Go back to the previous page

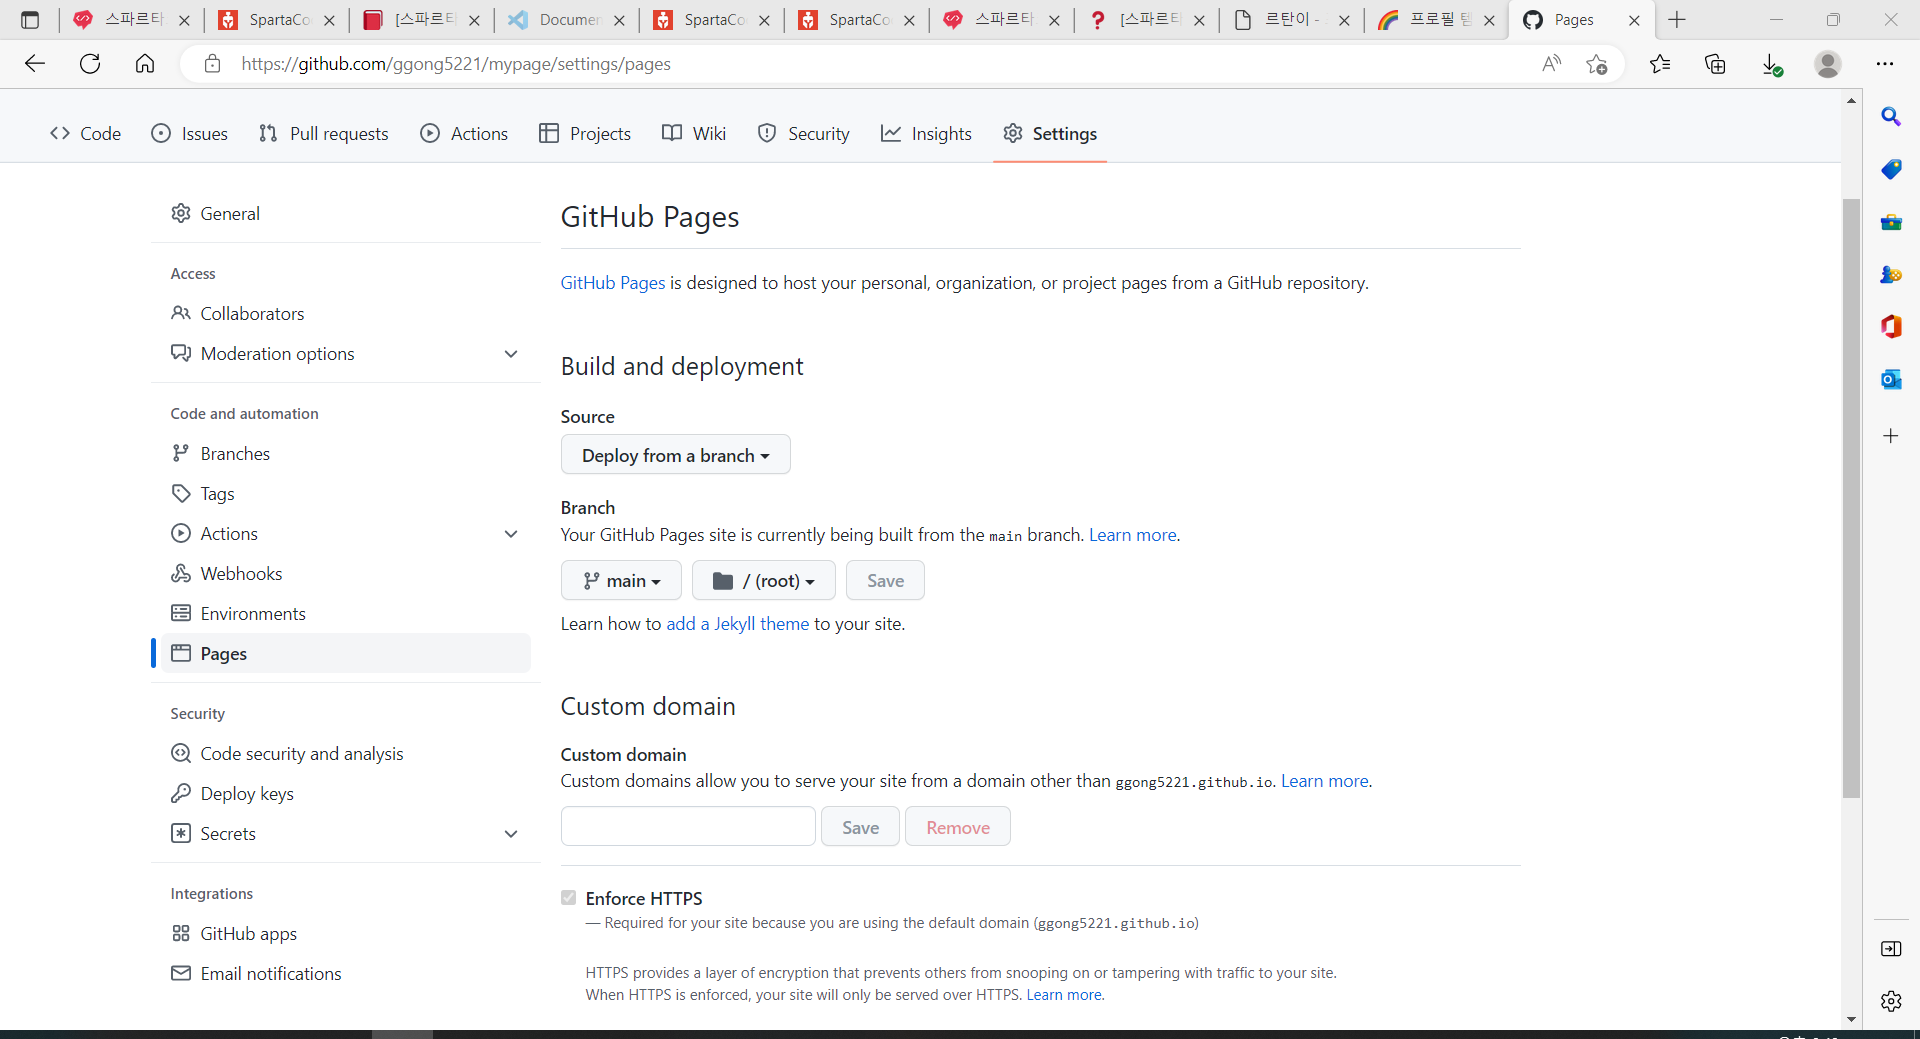click(x=35, y=64)
